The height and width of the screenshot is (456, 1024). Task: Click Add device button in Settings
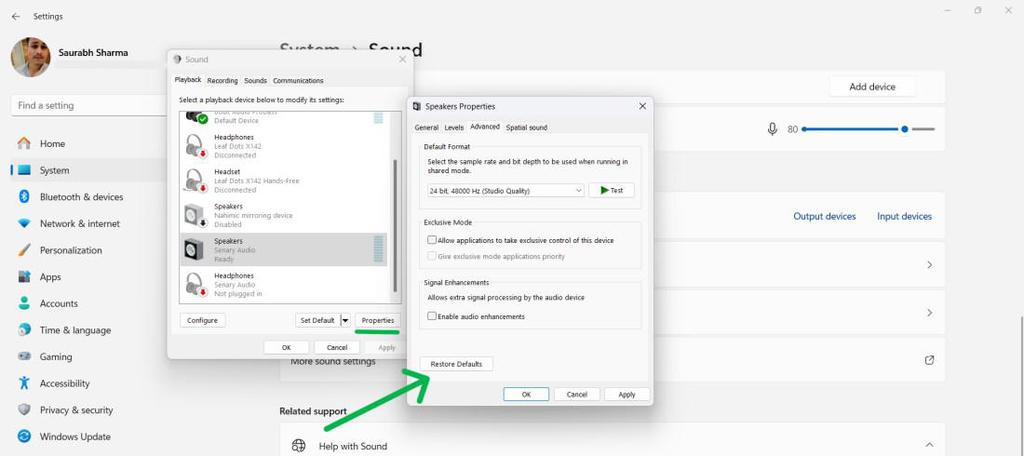(872, 86)
